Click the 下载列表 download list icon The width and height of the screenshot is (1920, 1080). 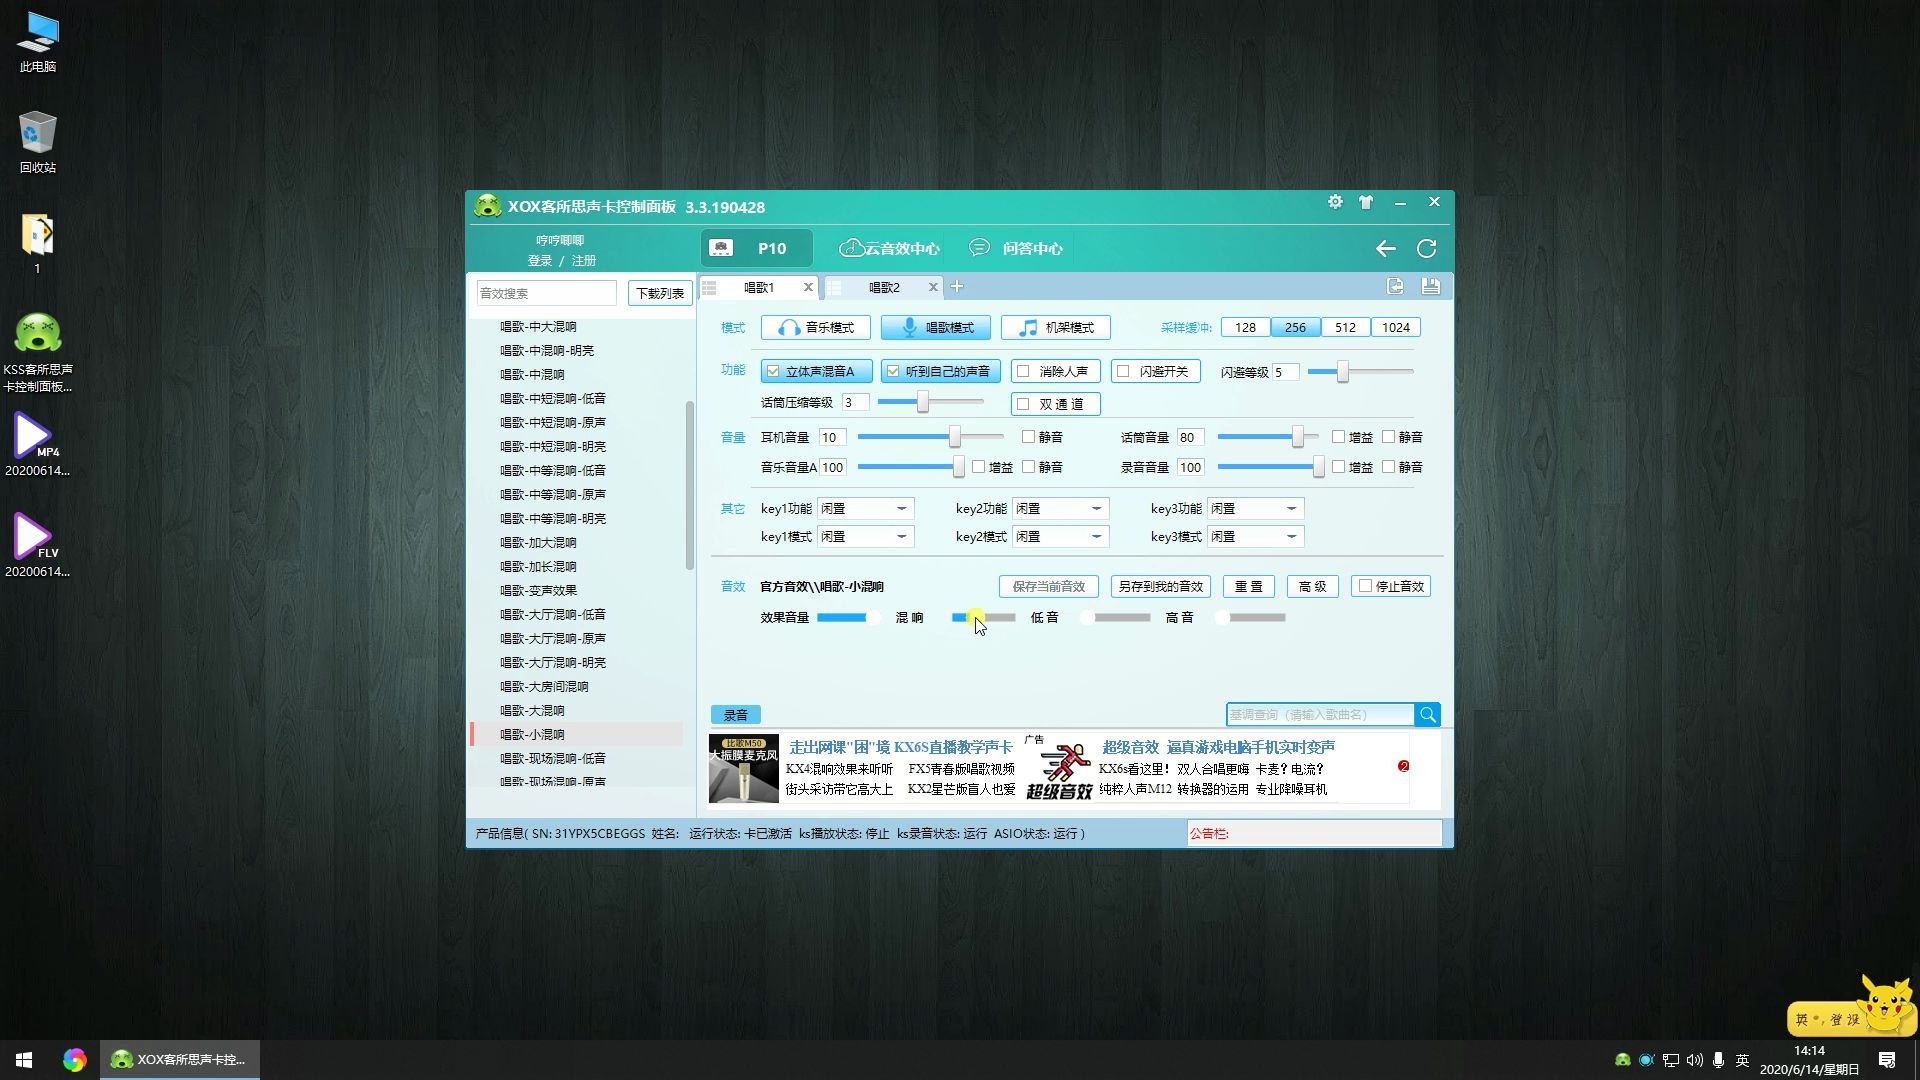(x=657, y=291)
